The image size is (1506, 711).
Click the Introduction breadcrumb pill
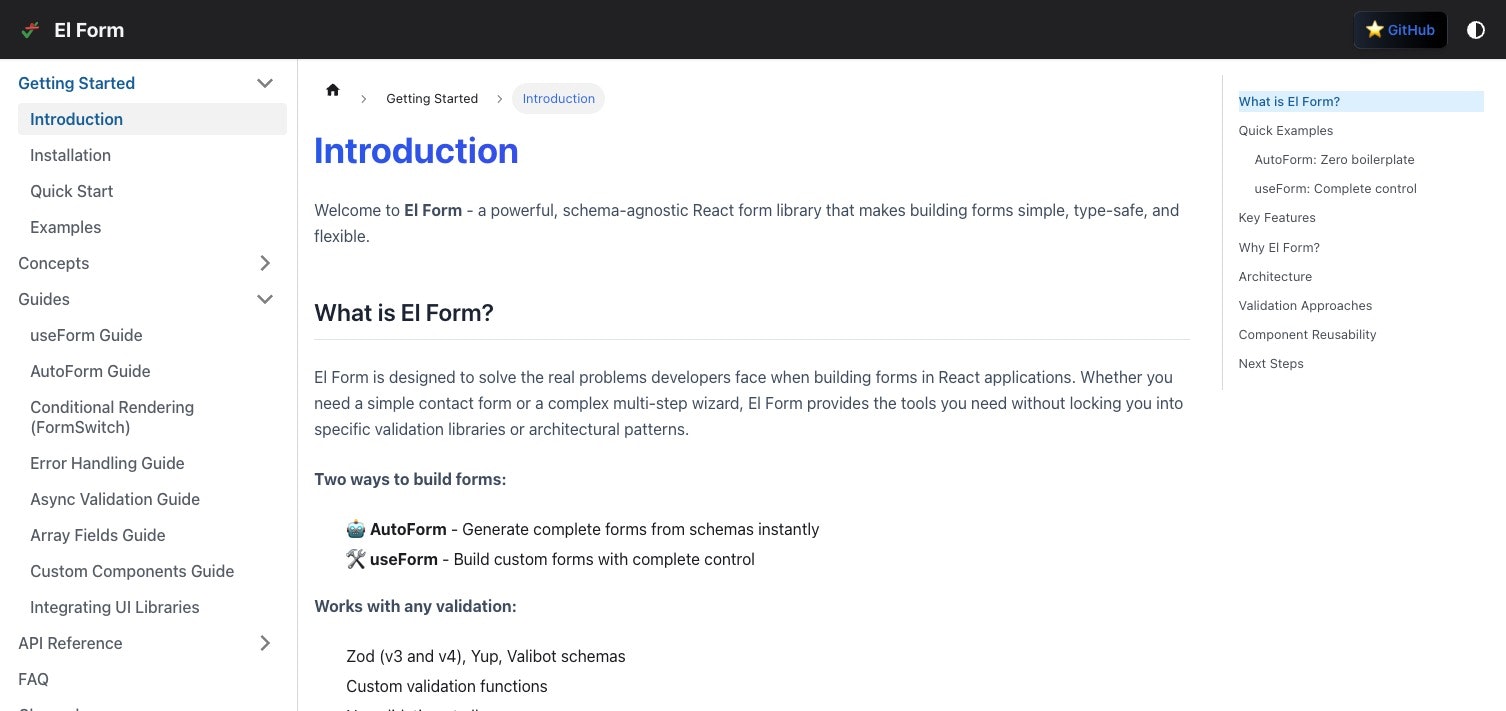(558, 98)
